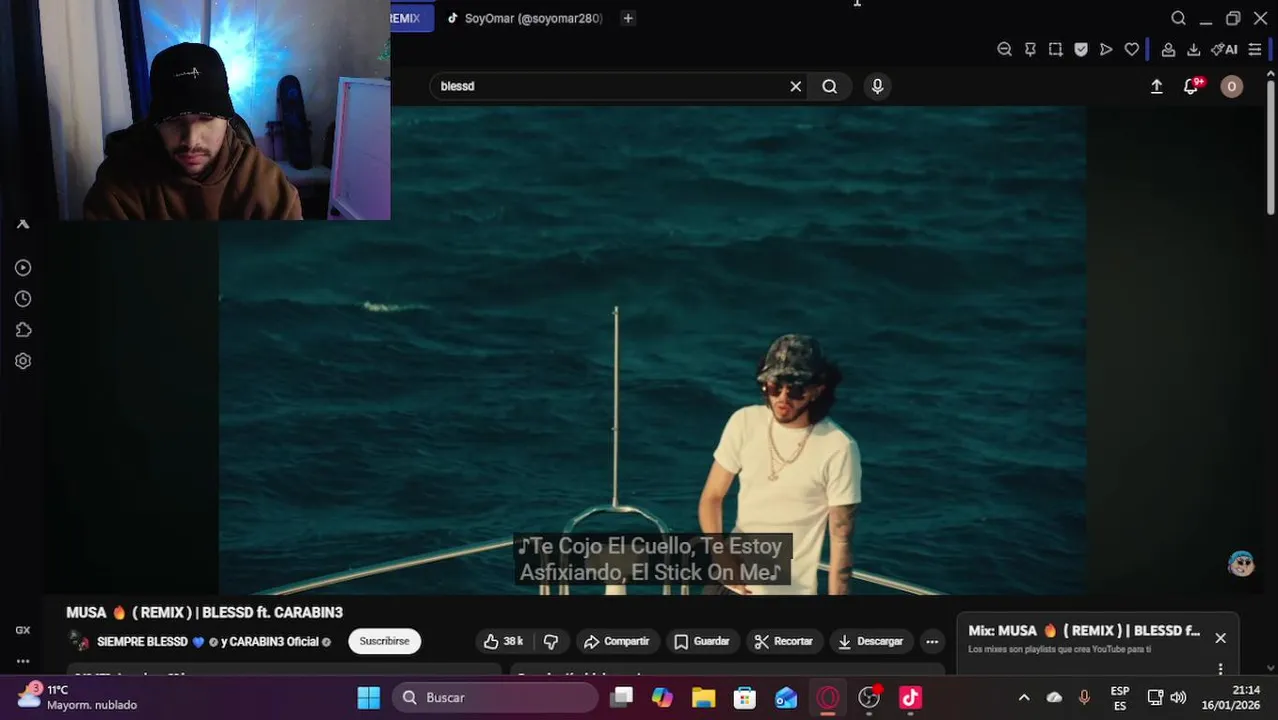Click the YouTube search magnifier button

pyautogui.click(x=830, y=86)
